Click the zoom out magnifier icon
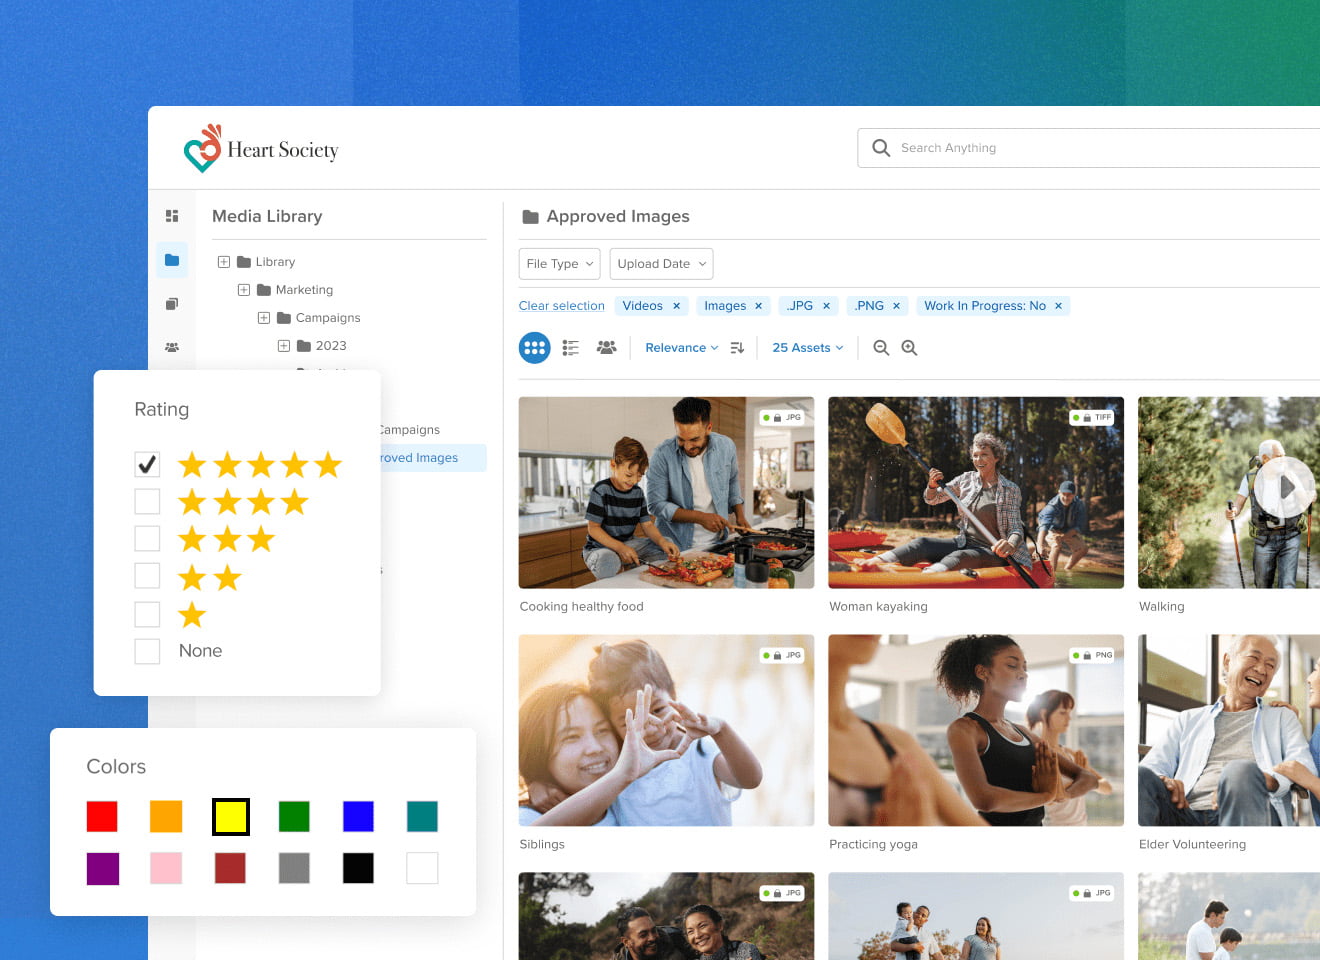 click(881, 348)
